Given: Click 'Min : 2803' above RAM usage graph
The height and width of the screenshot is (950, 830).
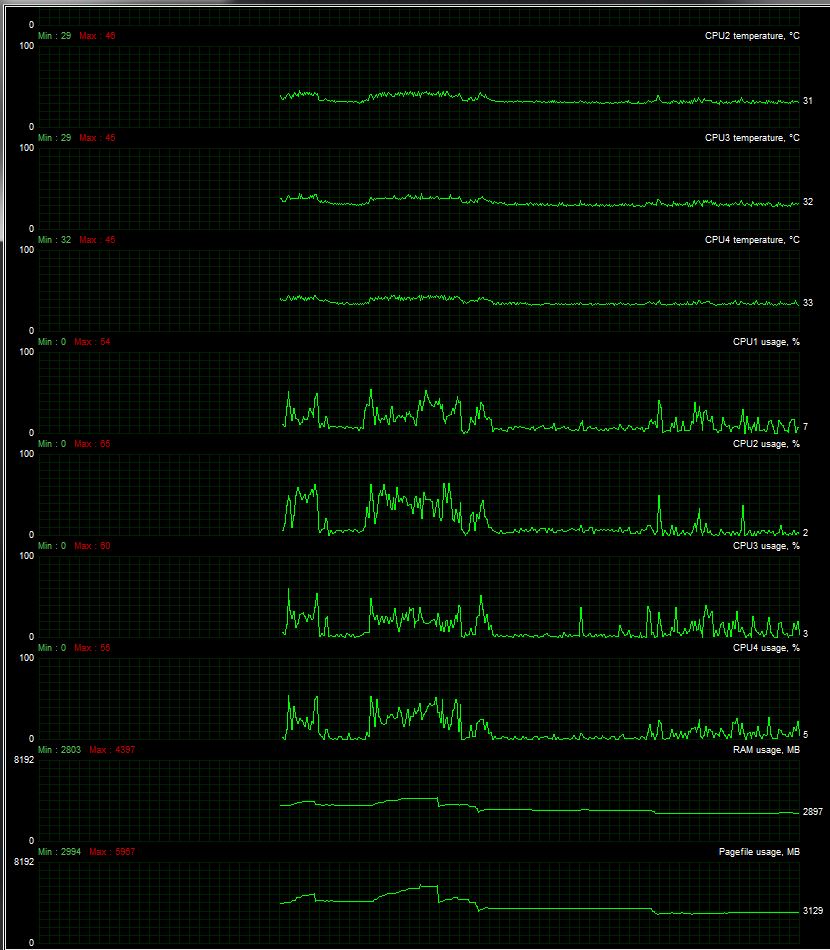Looking at the screenshot, I should [59, 749].
